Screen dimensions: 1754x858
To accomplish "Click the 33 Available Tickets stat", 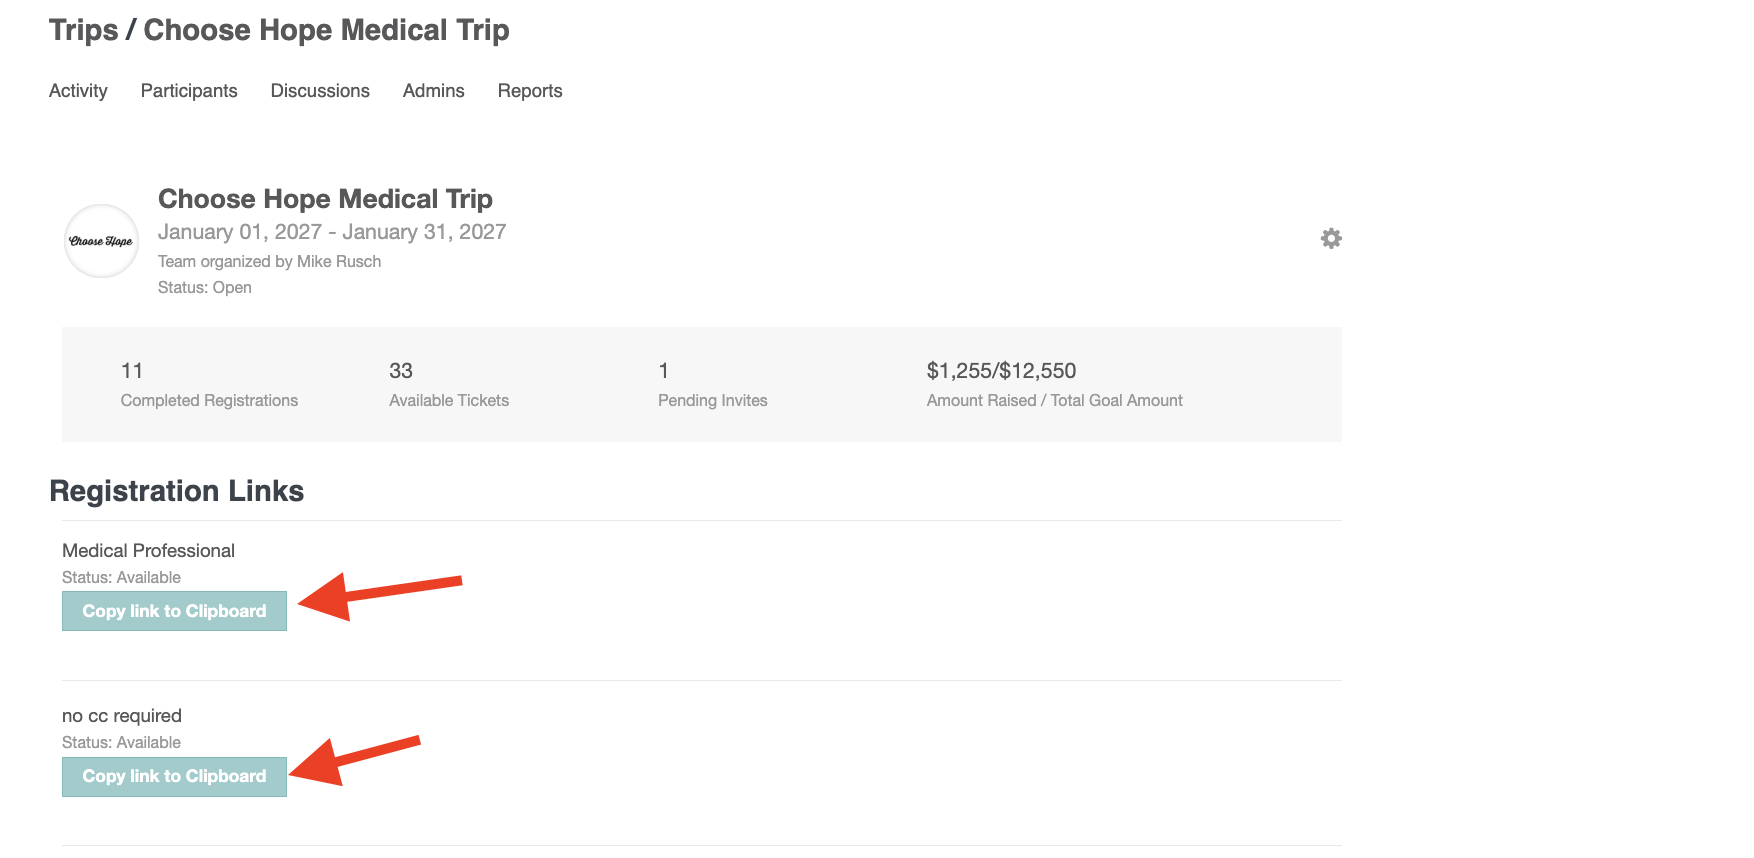I will (400, 371).
